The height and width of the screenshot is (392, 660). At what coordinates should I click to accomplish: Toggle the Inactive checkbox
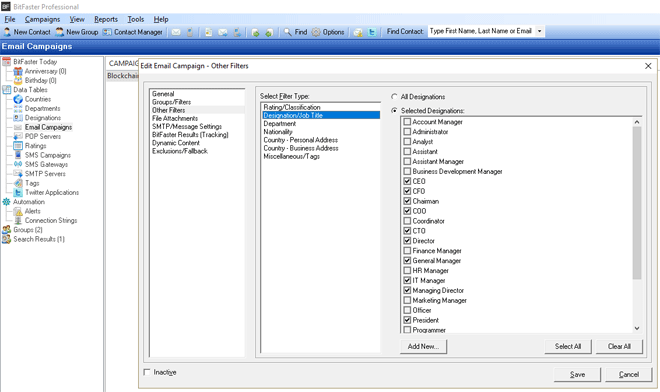tap(147, 372)
